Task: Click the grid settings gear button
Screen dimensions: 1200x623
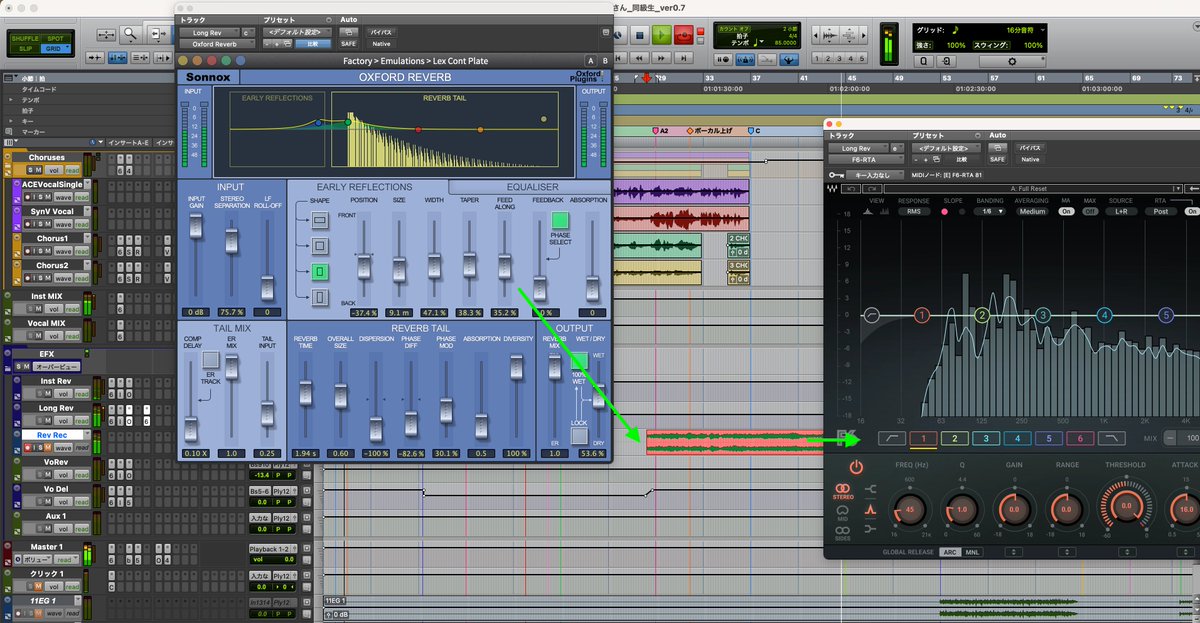Action: [x=1011, y=61]
